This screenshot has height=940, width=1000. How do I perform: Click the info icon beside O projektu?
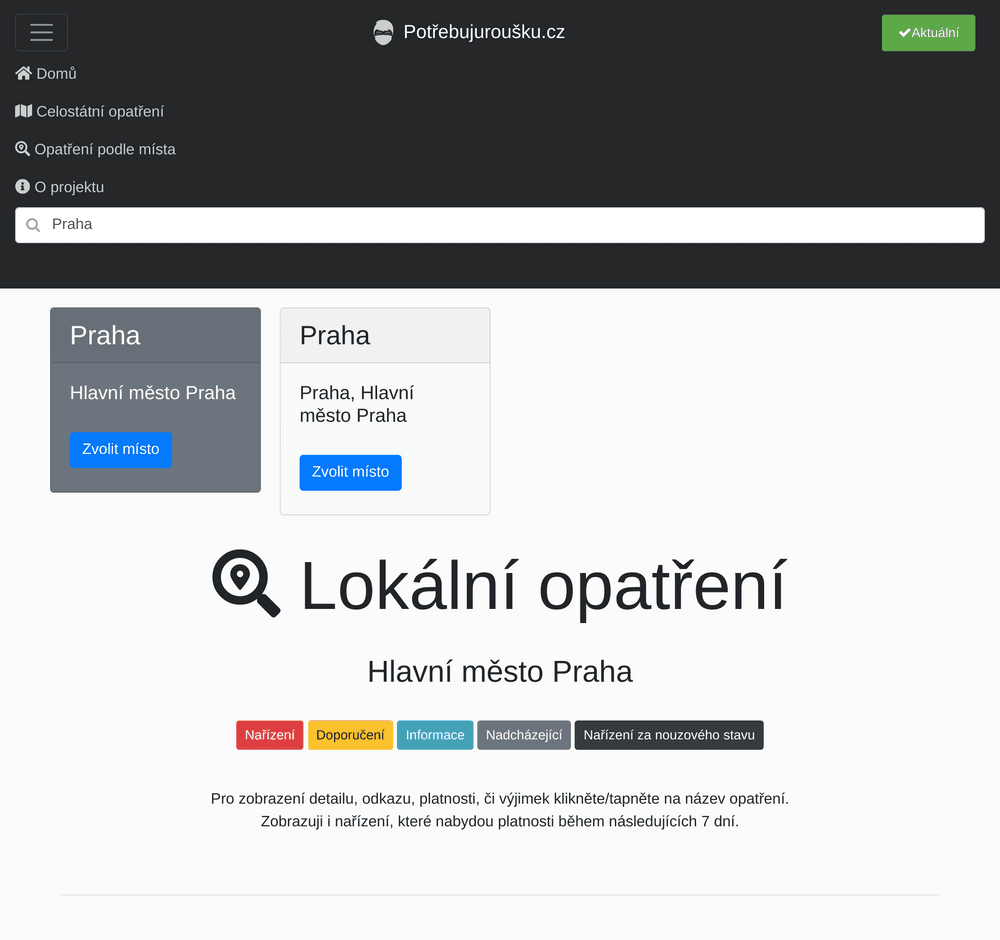[23, 187]
